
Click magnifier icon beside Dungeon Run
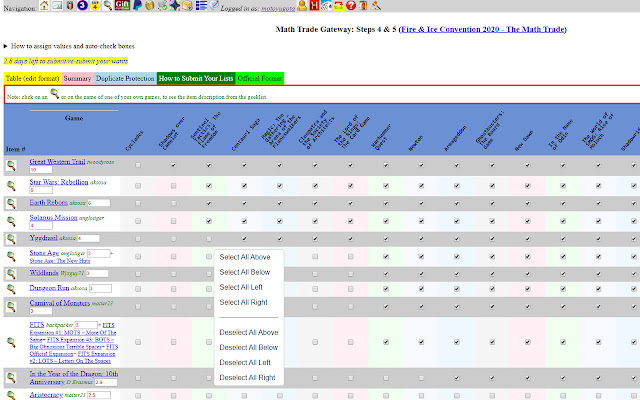coord(11,289)
